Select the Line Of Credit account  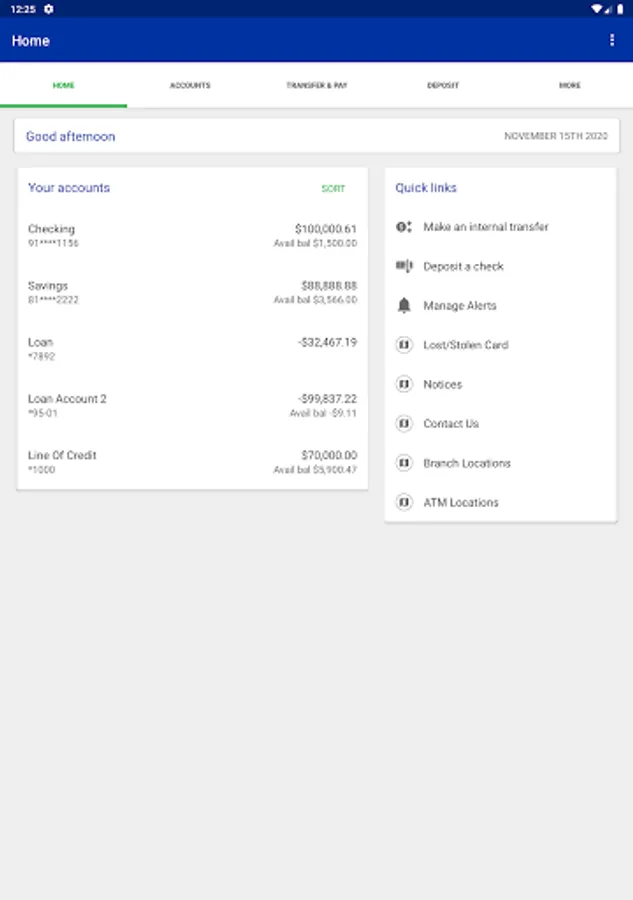coord(192,462)
